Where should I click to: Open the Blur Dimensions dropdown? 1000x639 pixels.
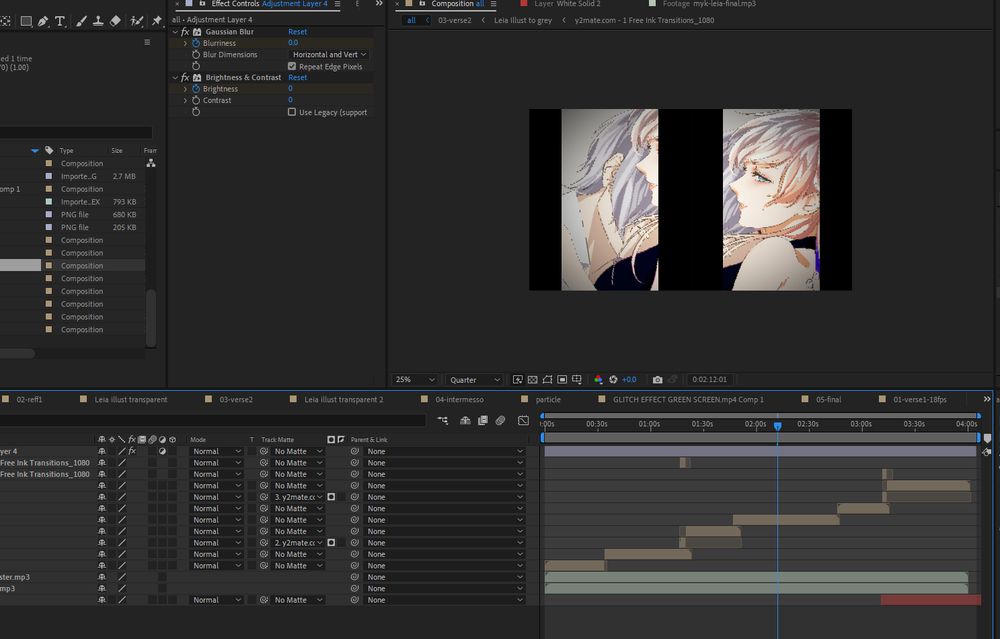(x=329, y=55)
